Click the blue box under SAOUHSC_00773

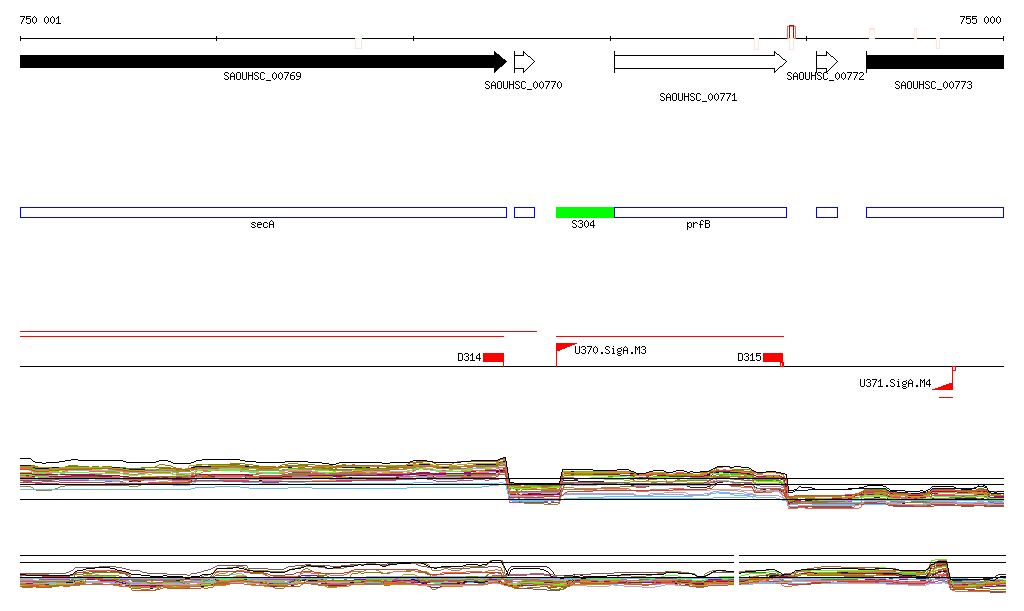pyautogui.click(x=935, y=213)
